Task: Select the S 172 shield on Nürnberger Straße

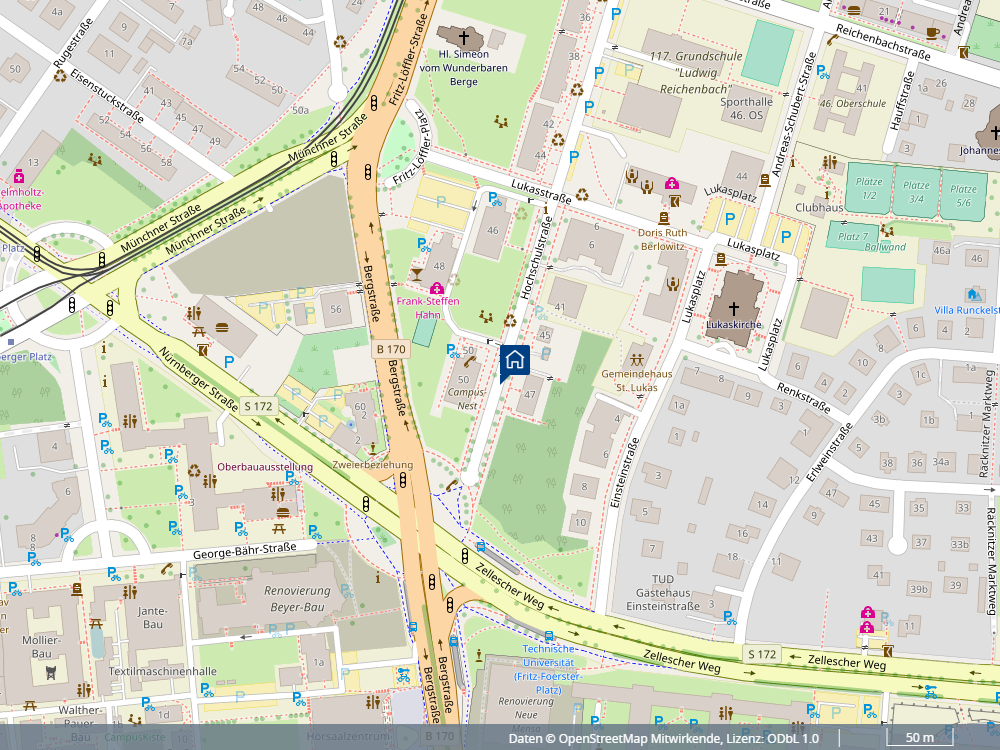Action: (258, 406)
